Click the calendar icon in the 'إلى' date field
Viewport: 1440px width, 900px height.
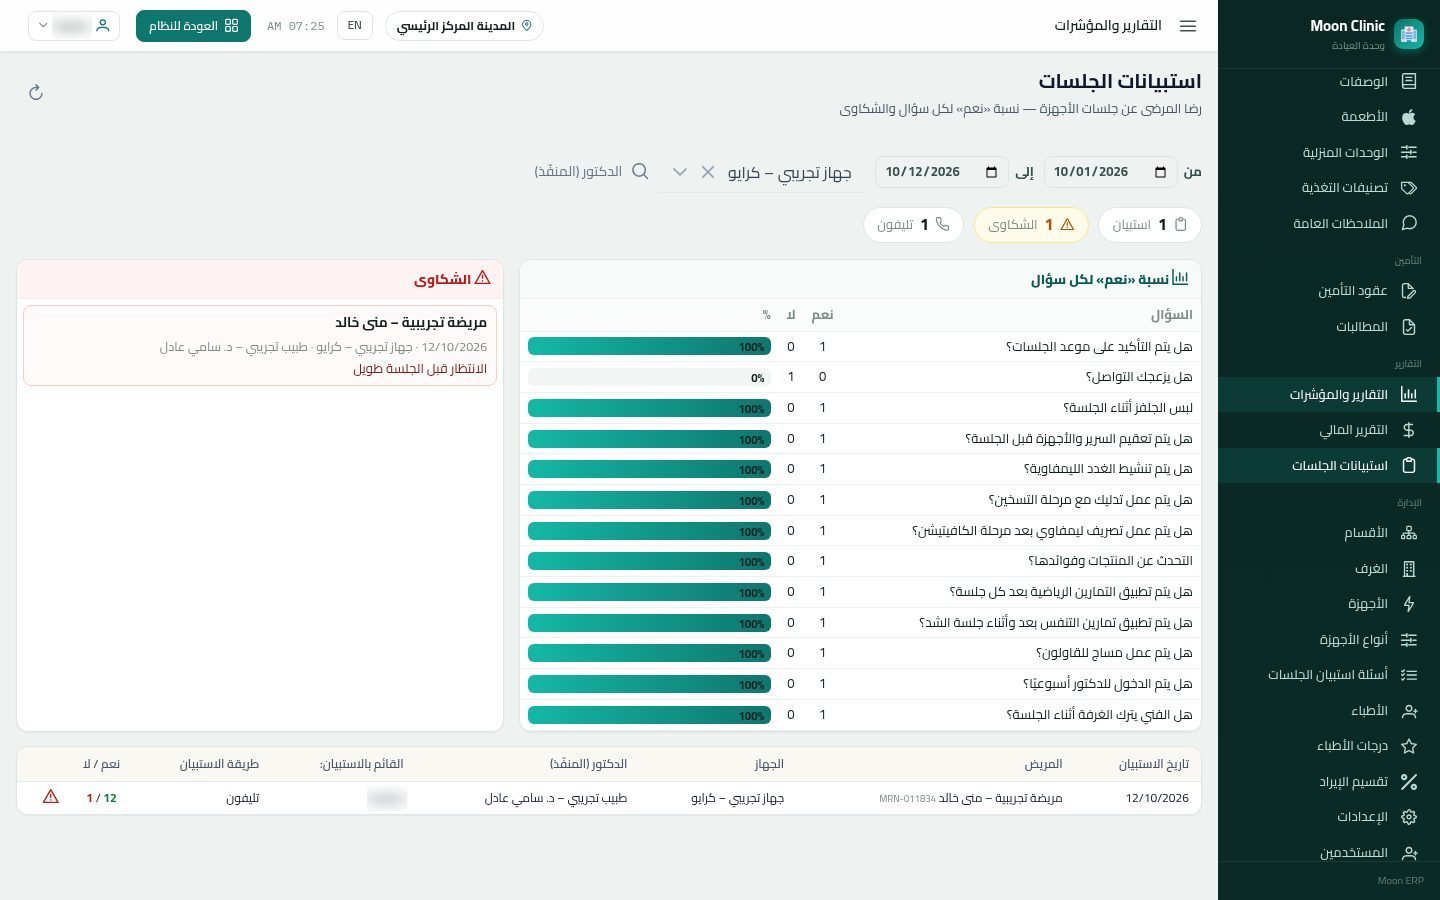click(x=991, y=172)
